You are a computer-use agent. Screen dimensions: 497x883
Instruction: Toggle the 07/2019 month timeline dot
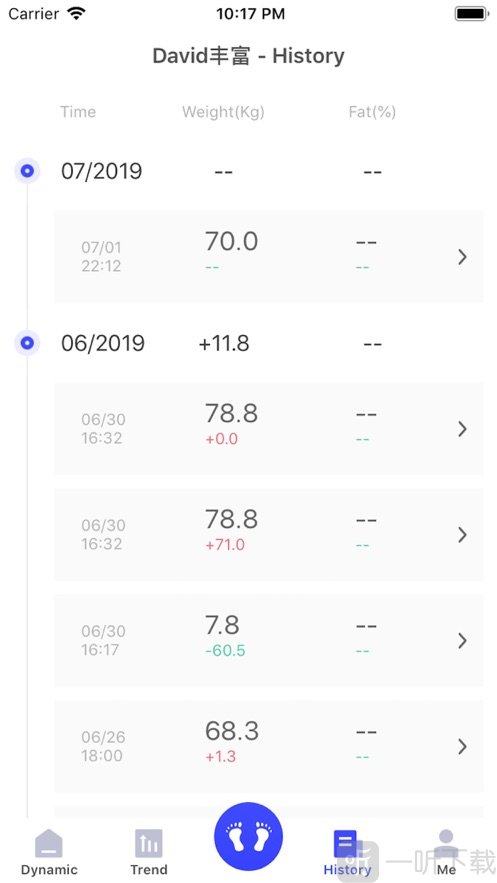[x=27, y=171]
